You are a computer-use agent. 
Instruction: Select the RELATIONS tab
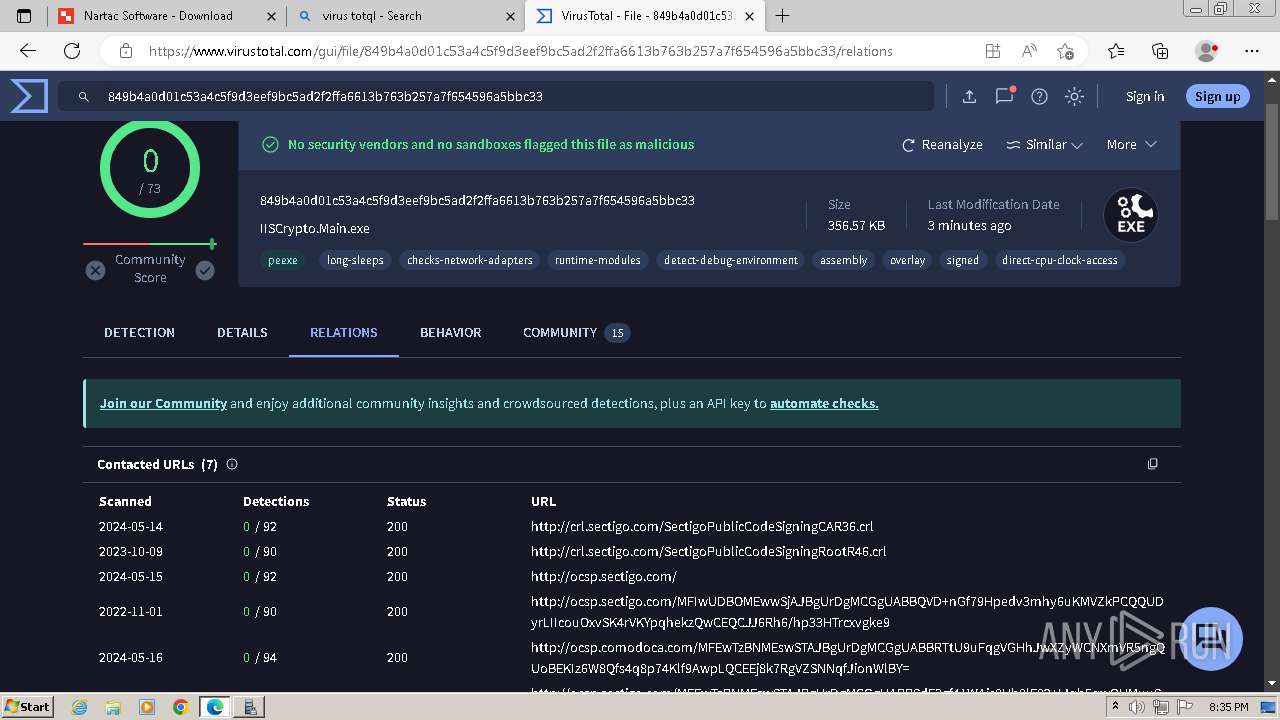pos(343,332)
